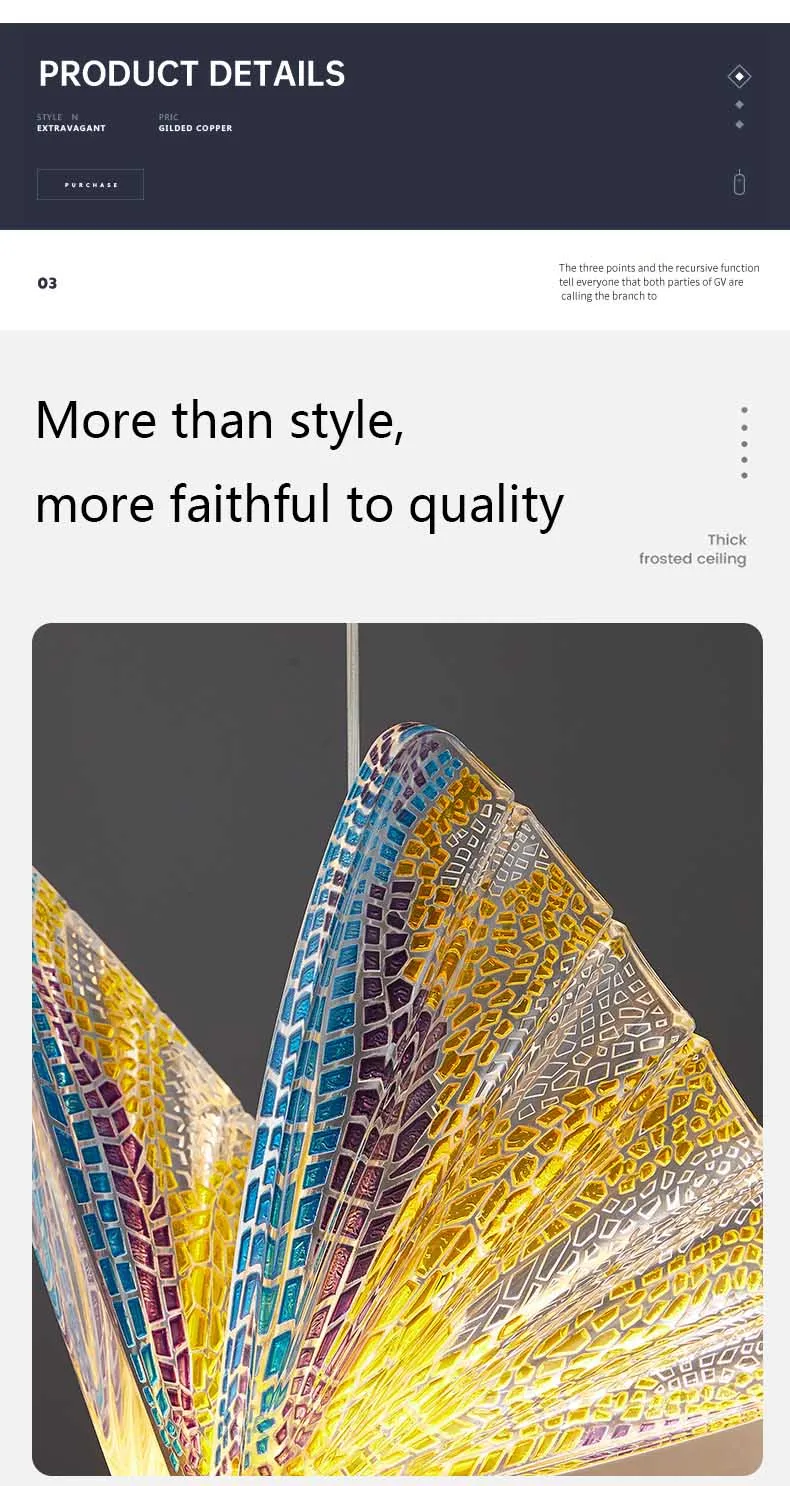Image resolution: width=790 pixels, height=1486 pixels.
Task: Click the PRIC label above GILDED COPPER
Action: [168, 117]
